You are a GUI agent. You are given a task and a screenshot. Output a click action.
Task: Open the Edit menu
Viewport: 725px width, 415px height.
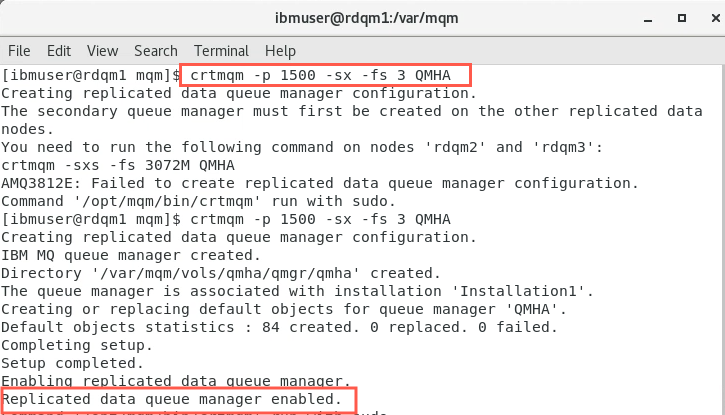[x=59, y=51]
